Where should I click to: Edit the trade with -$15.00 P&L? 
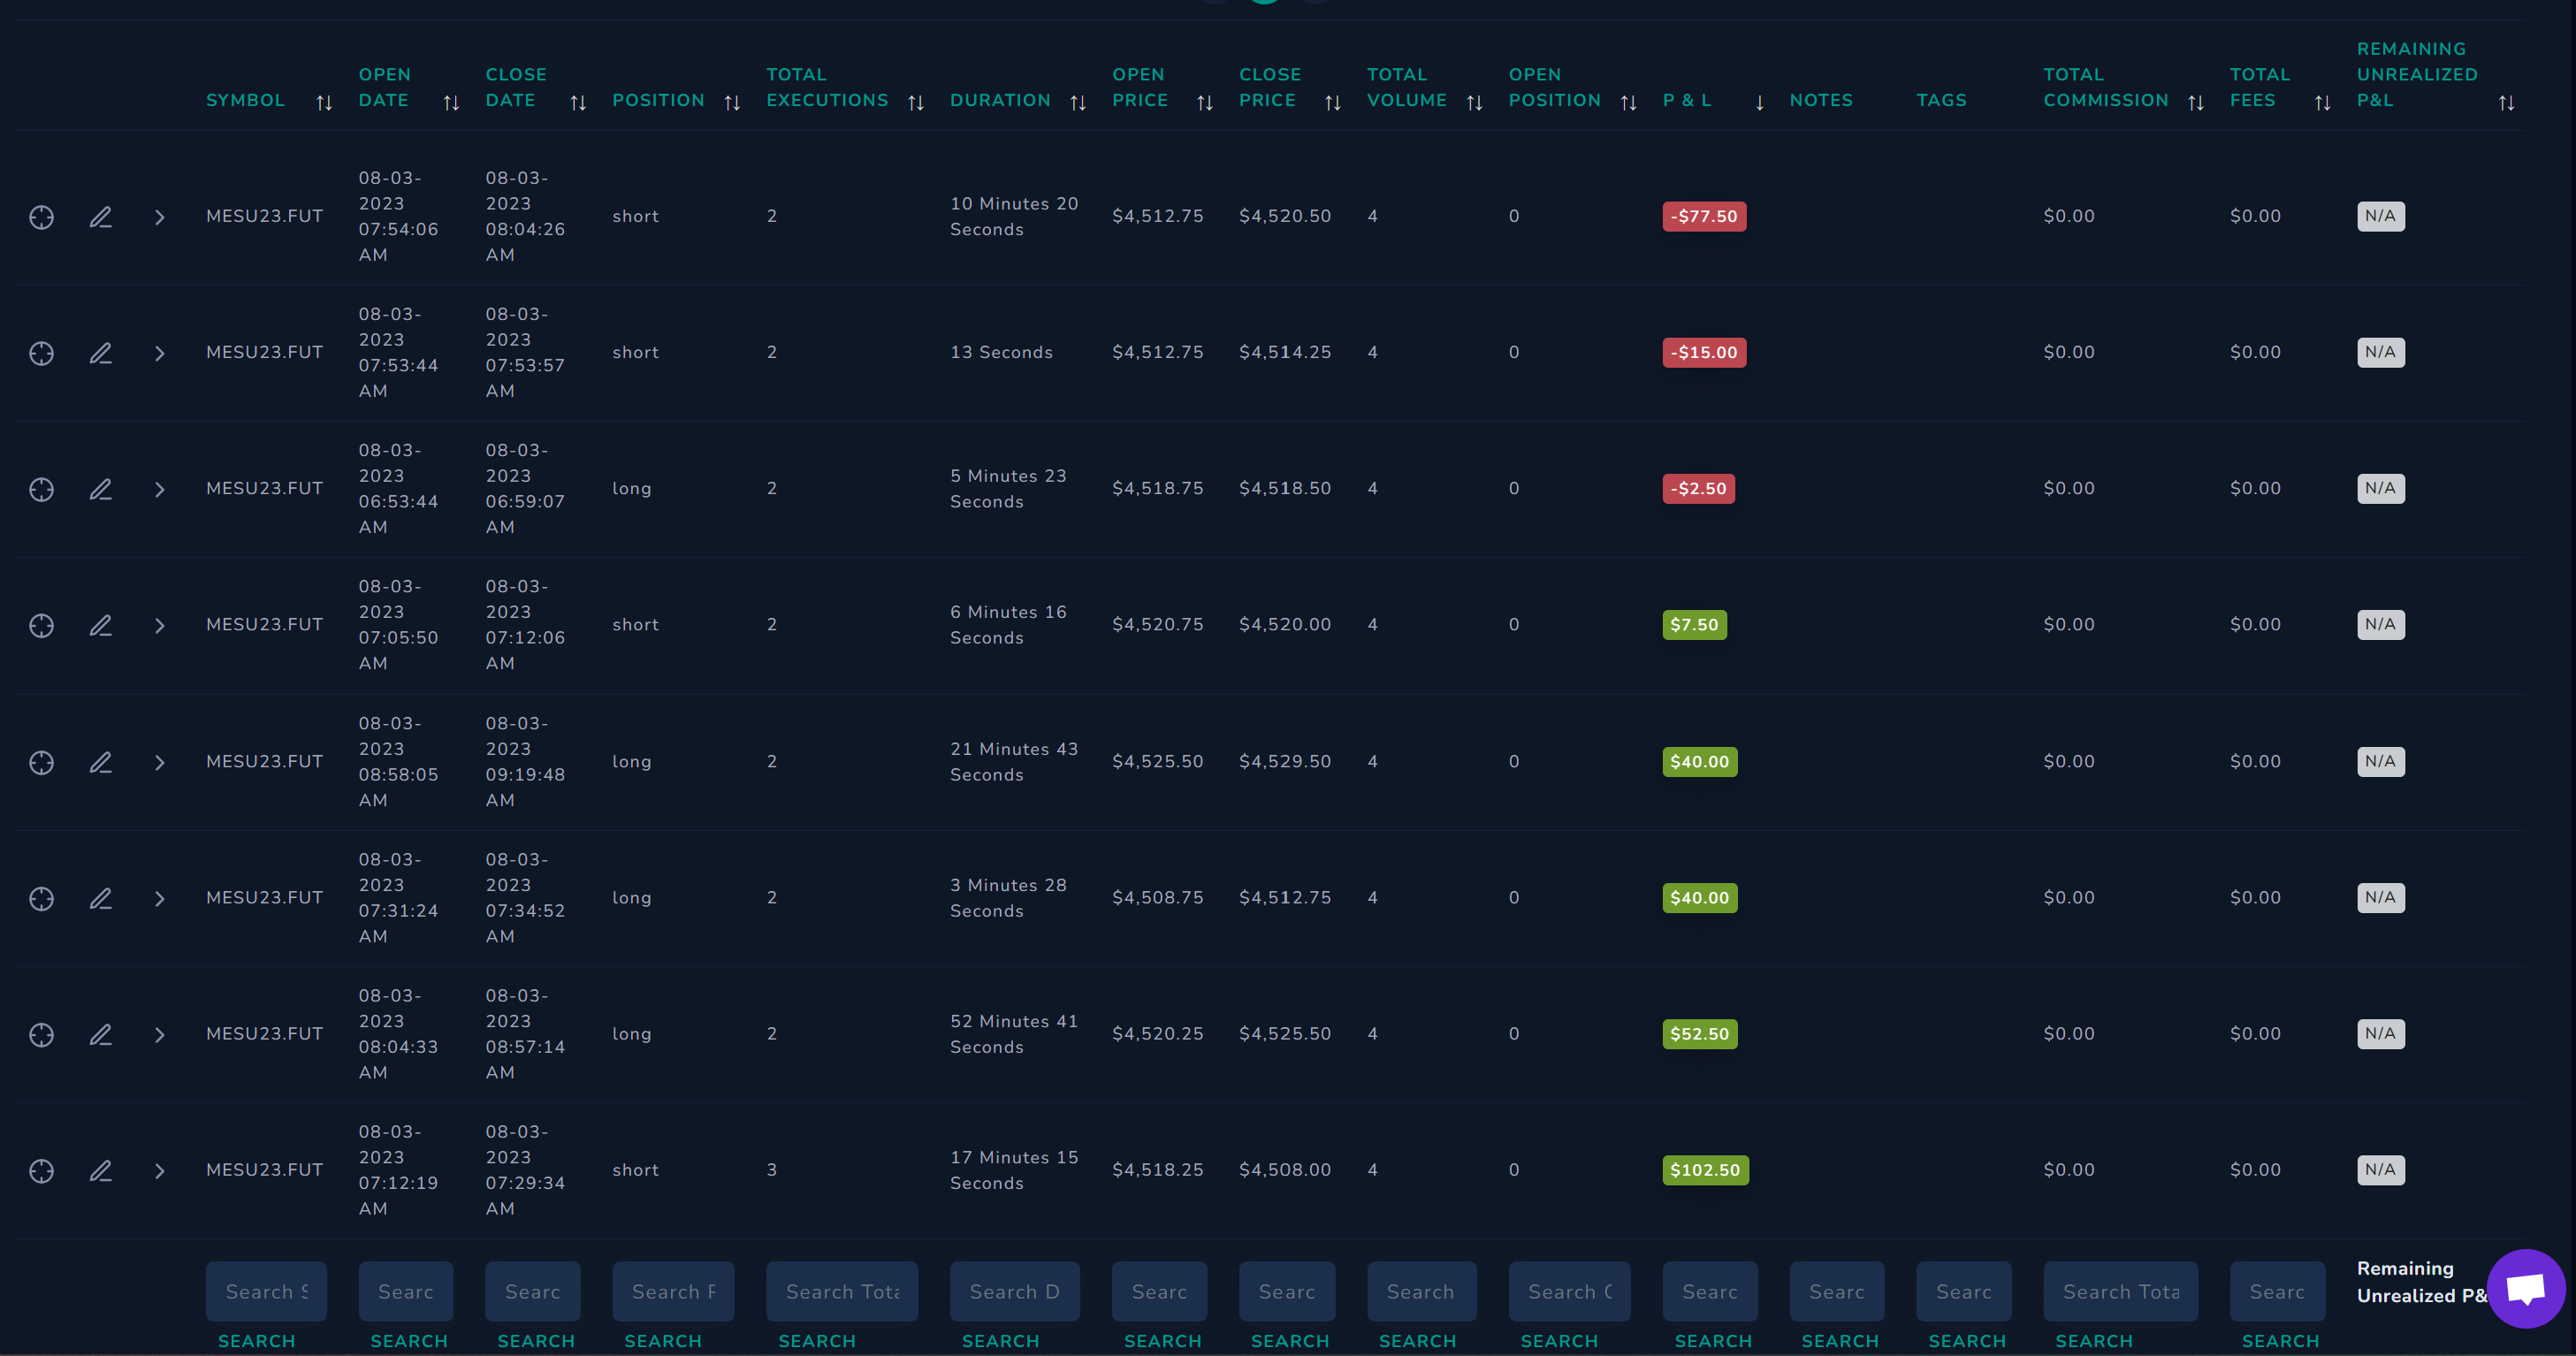point(100,353)
